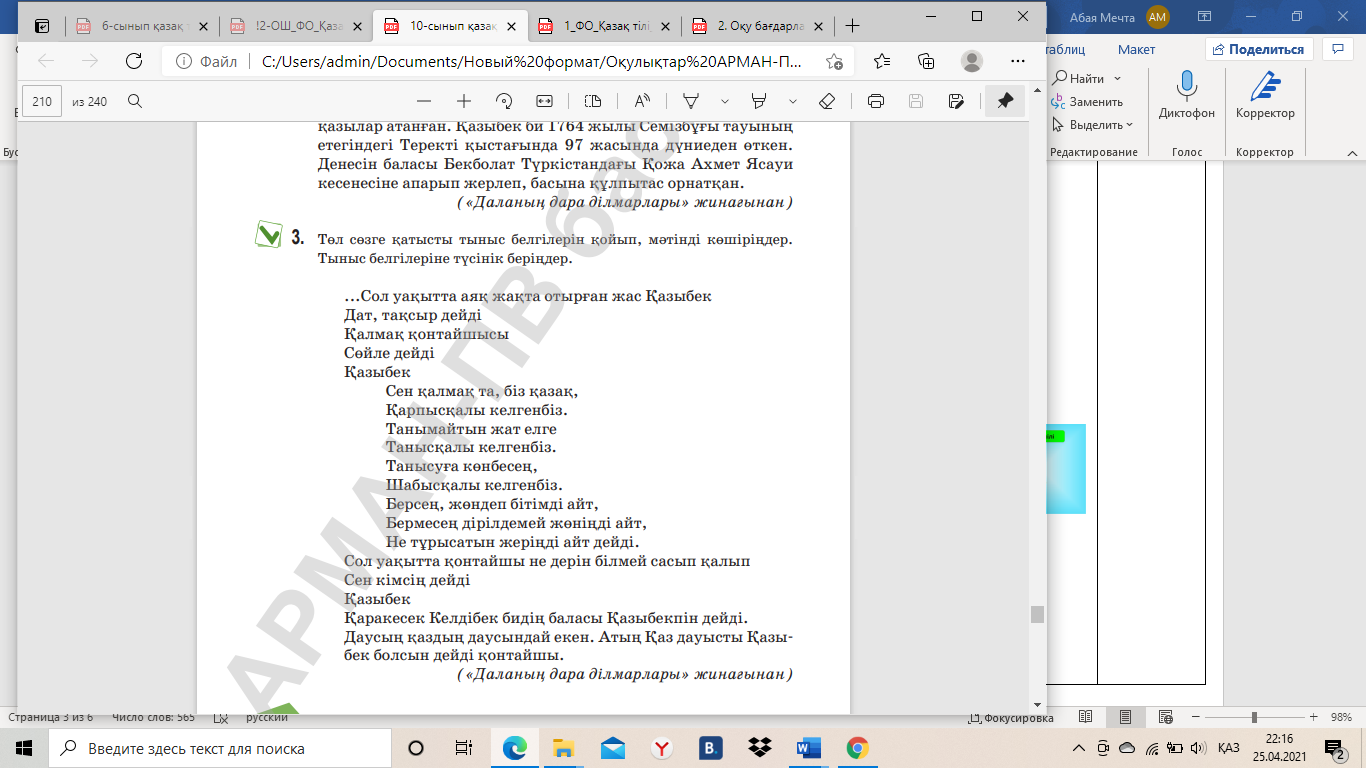Click Найти in Word's editing group
Screen dimensions: 1366x768
(x=1078, y=78)
